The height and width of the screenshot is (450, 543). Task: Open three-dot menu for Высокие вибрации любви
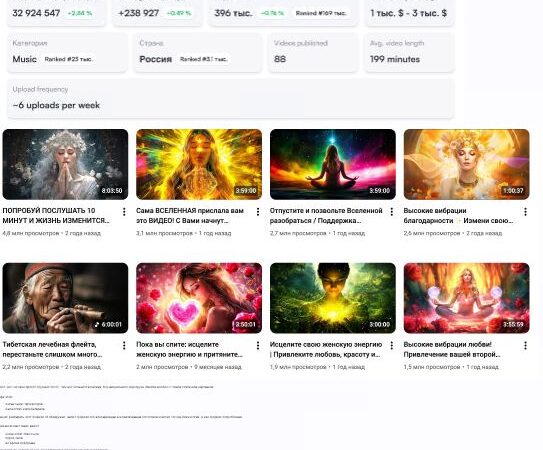[525, 345]
